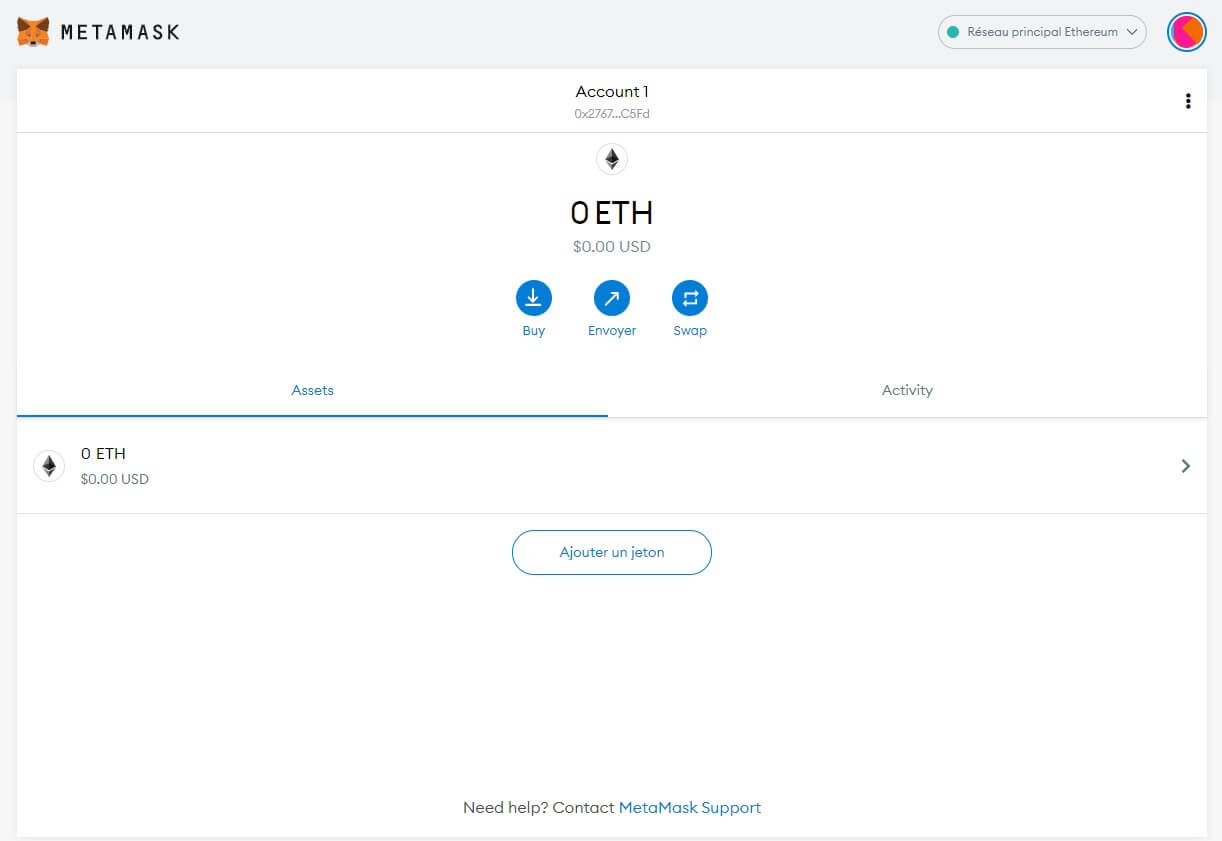Click the MetaMask fox logo
Image resolution: width=1222 pixels, height=841 pixels.
[33, 32]
